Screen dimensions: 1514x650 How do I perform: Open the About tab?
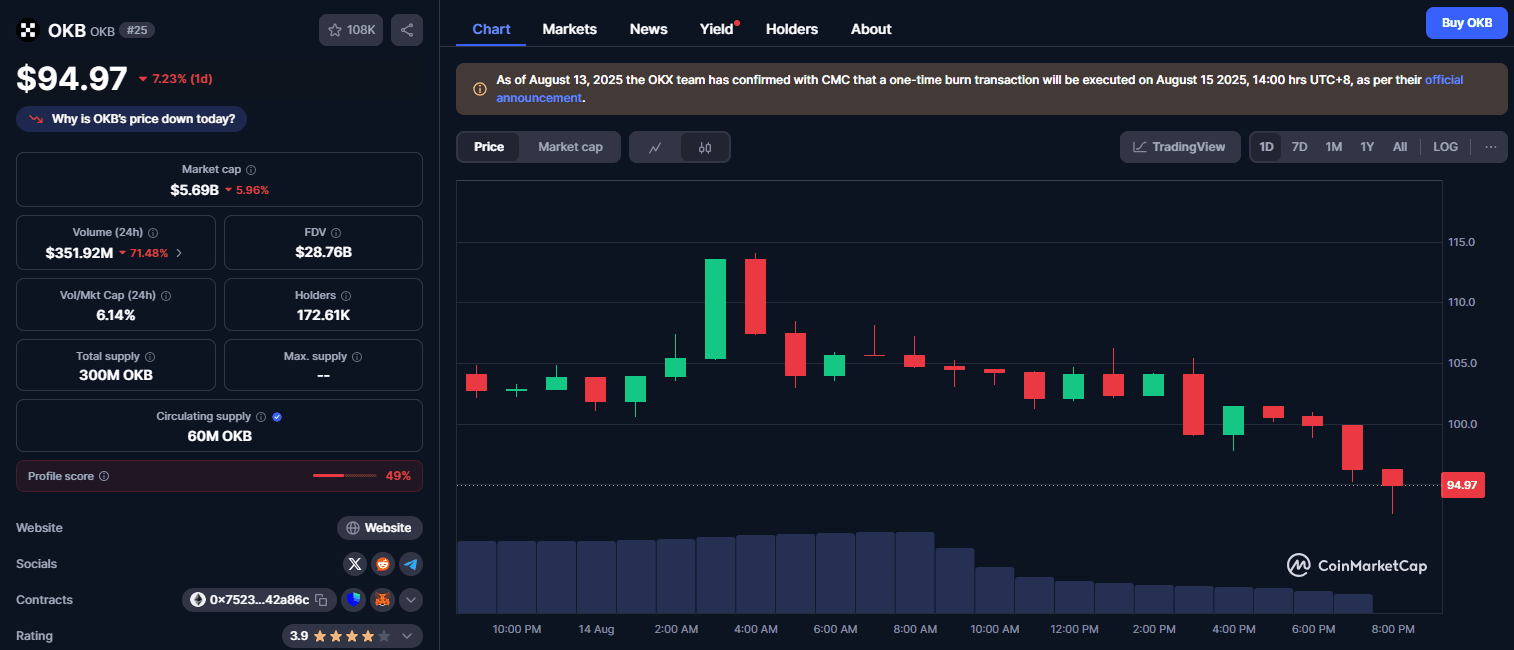coord(871,29)
